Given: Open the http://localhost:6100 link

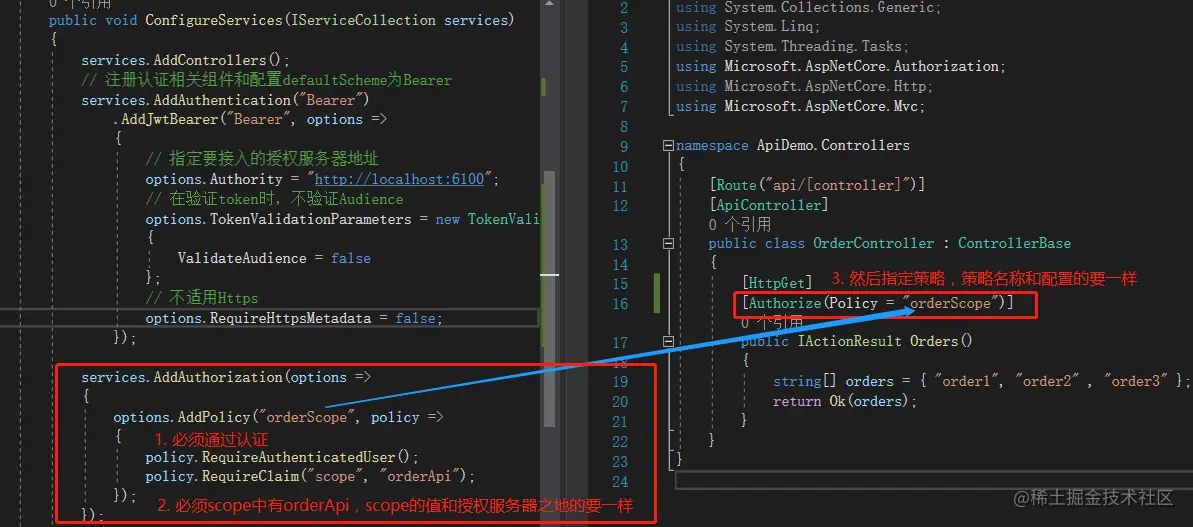Looking at the screenshot, I should point(399,179).
